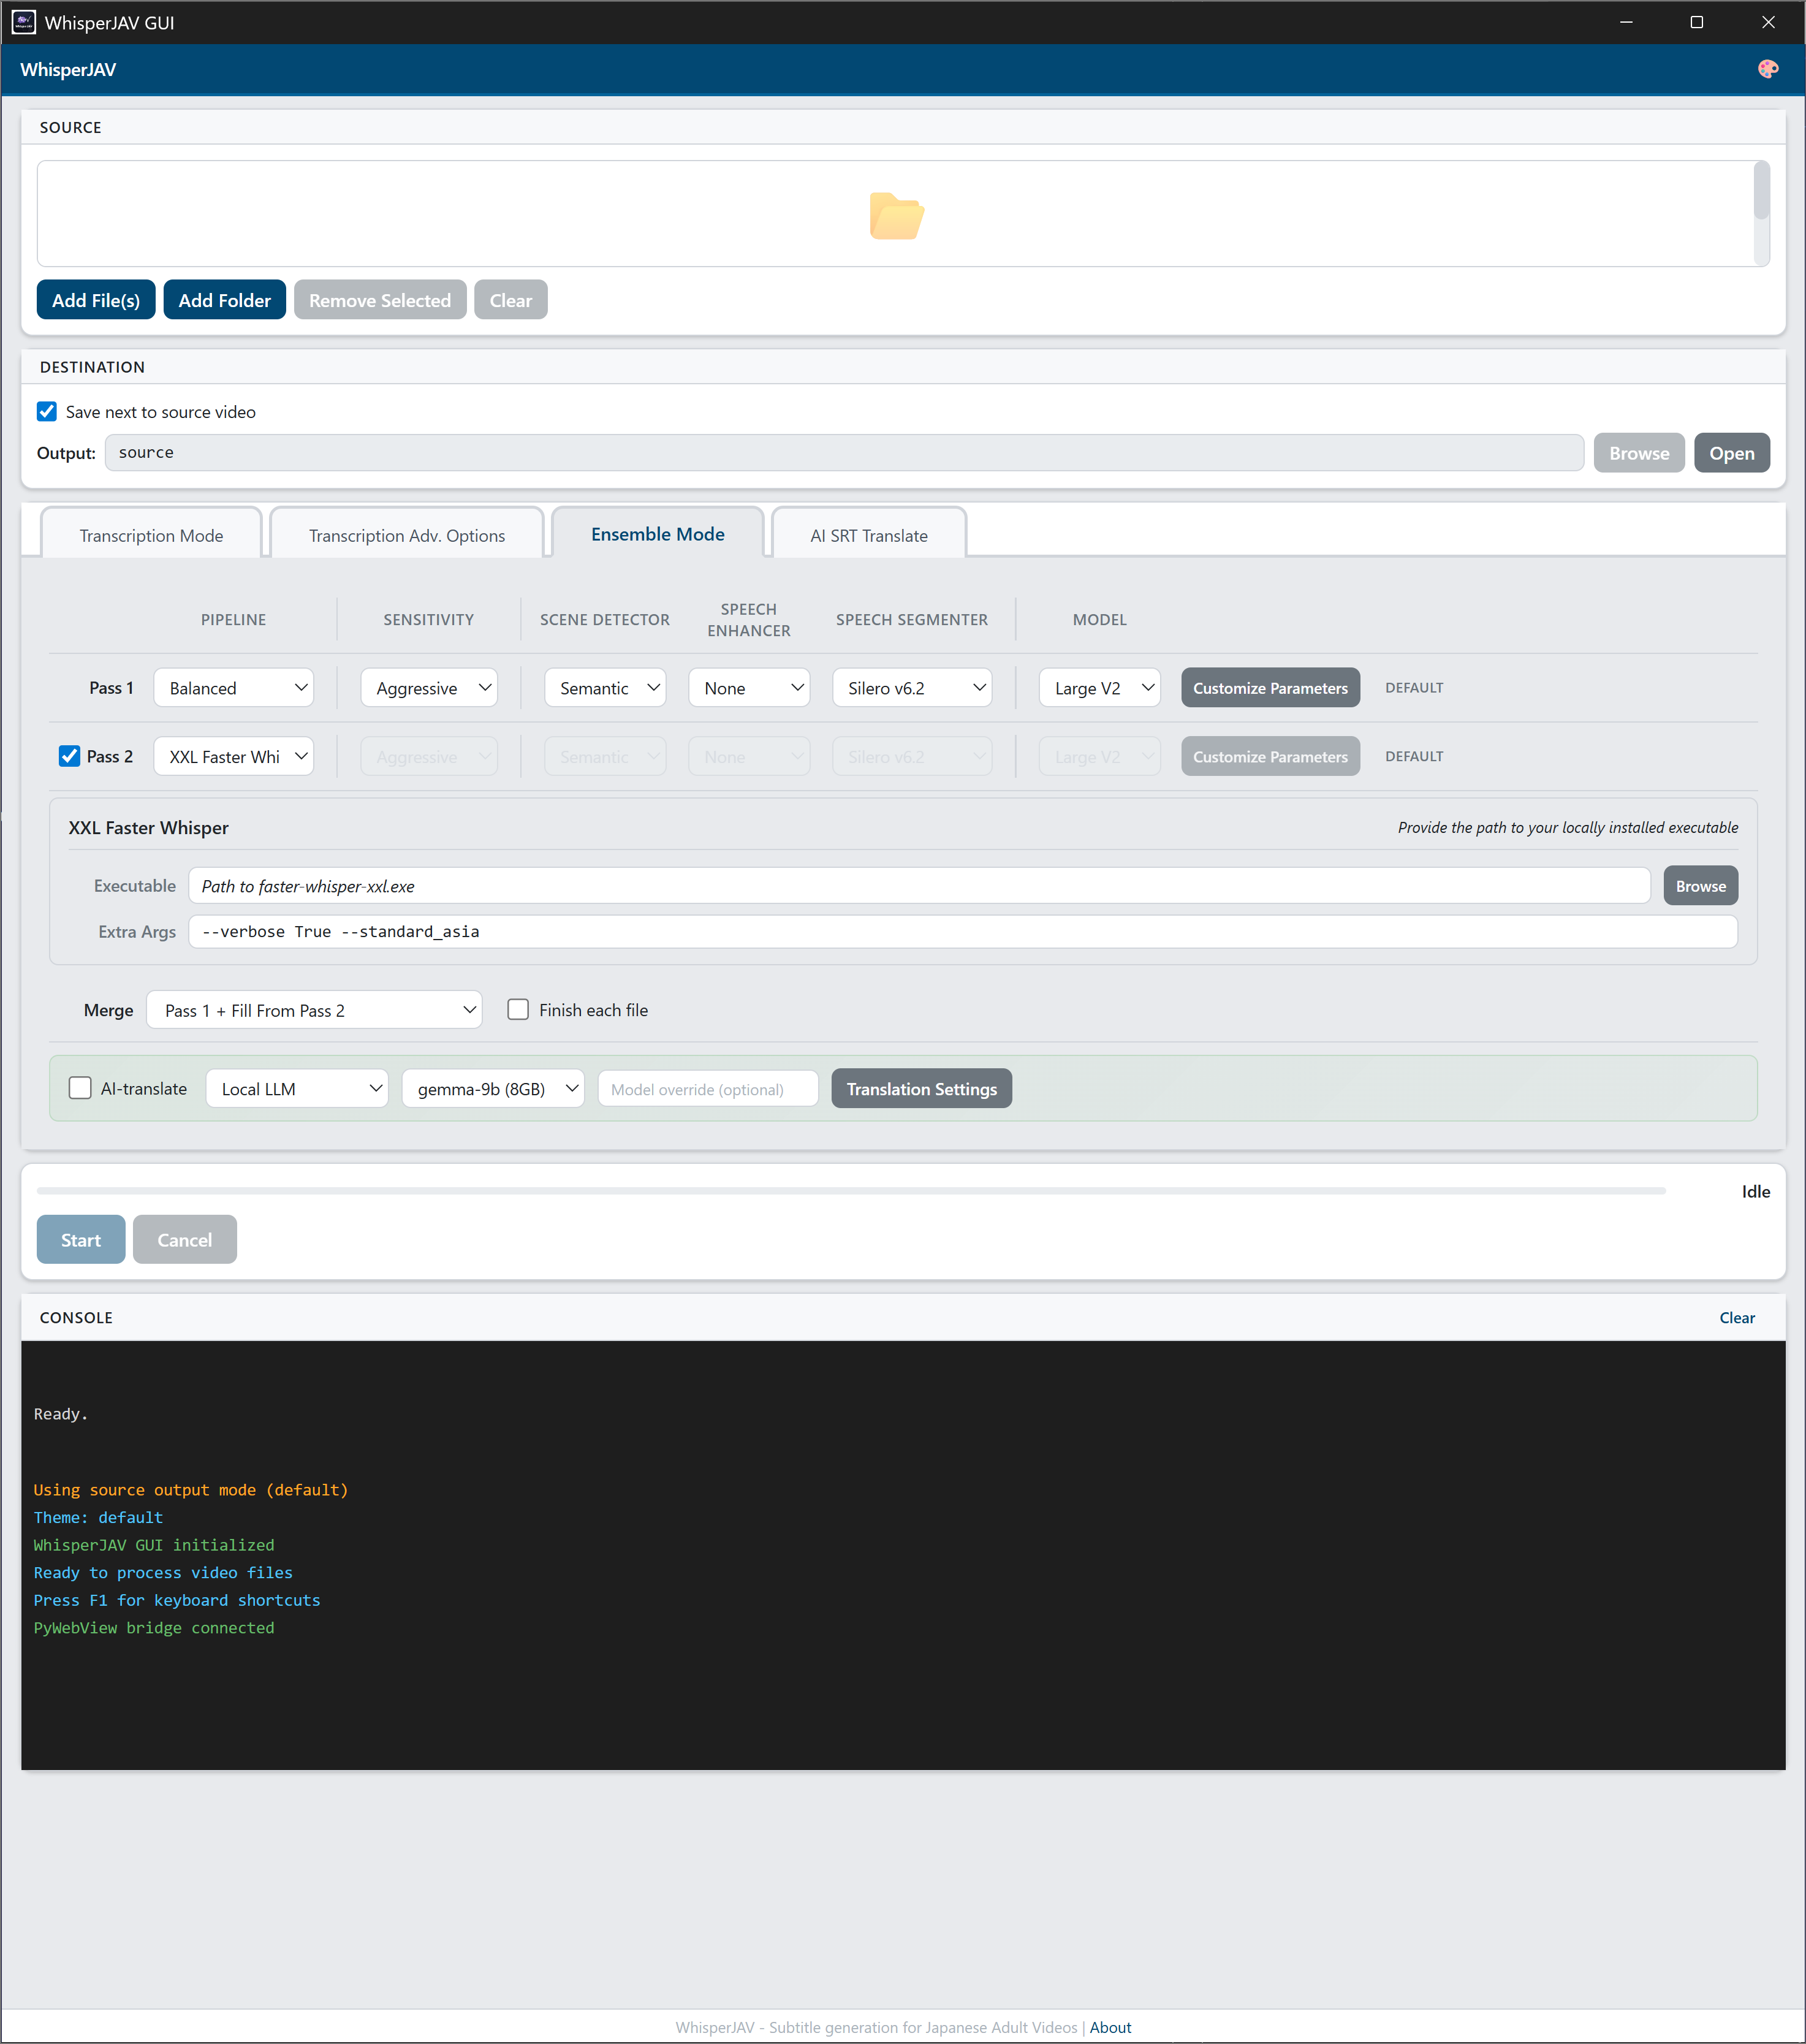Click the Executable path input field
Image resolution: width=1806 pixels, height=2044 pixels.
(x=918, y=886)
